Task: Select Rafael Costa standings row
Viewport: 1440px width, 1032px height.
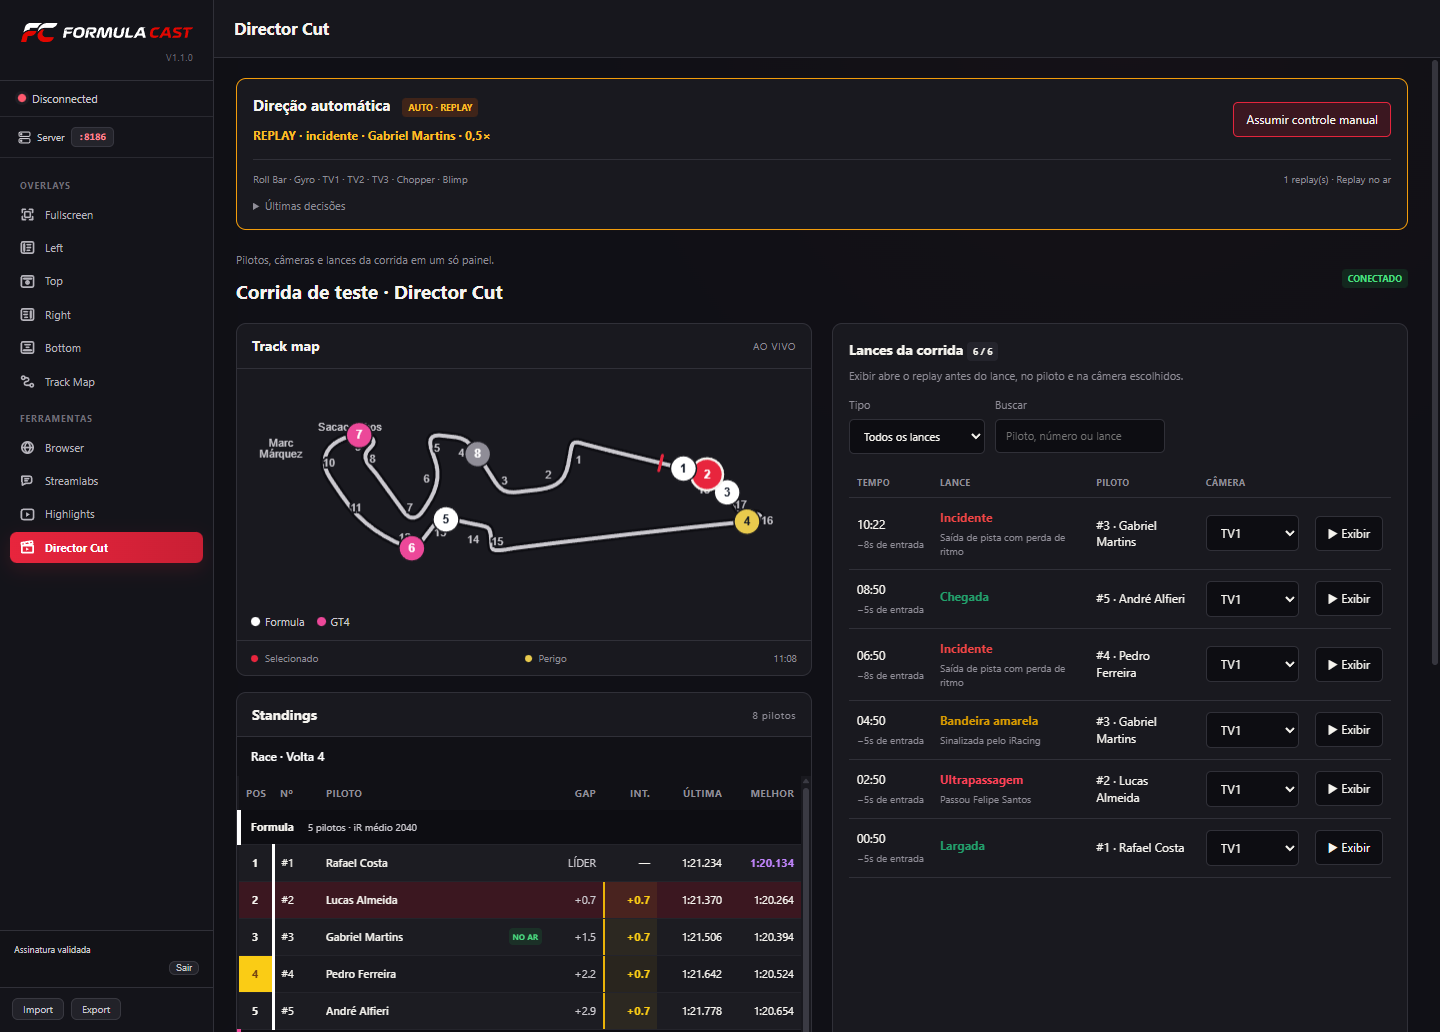Action: coord(519,863)
